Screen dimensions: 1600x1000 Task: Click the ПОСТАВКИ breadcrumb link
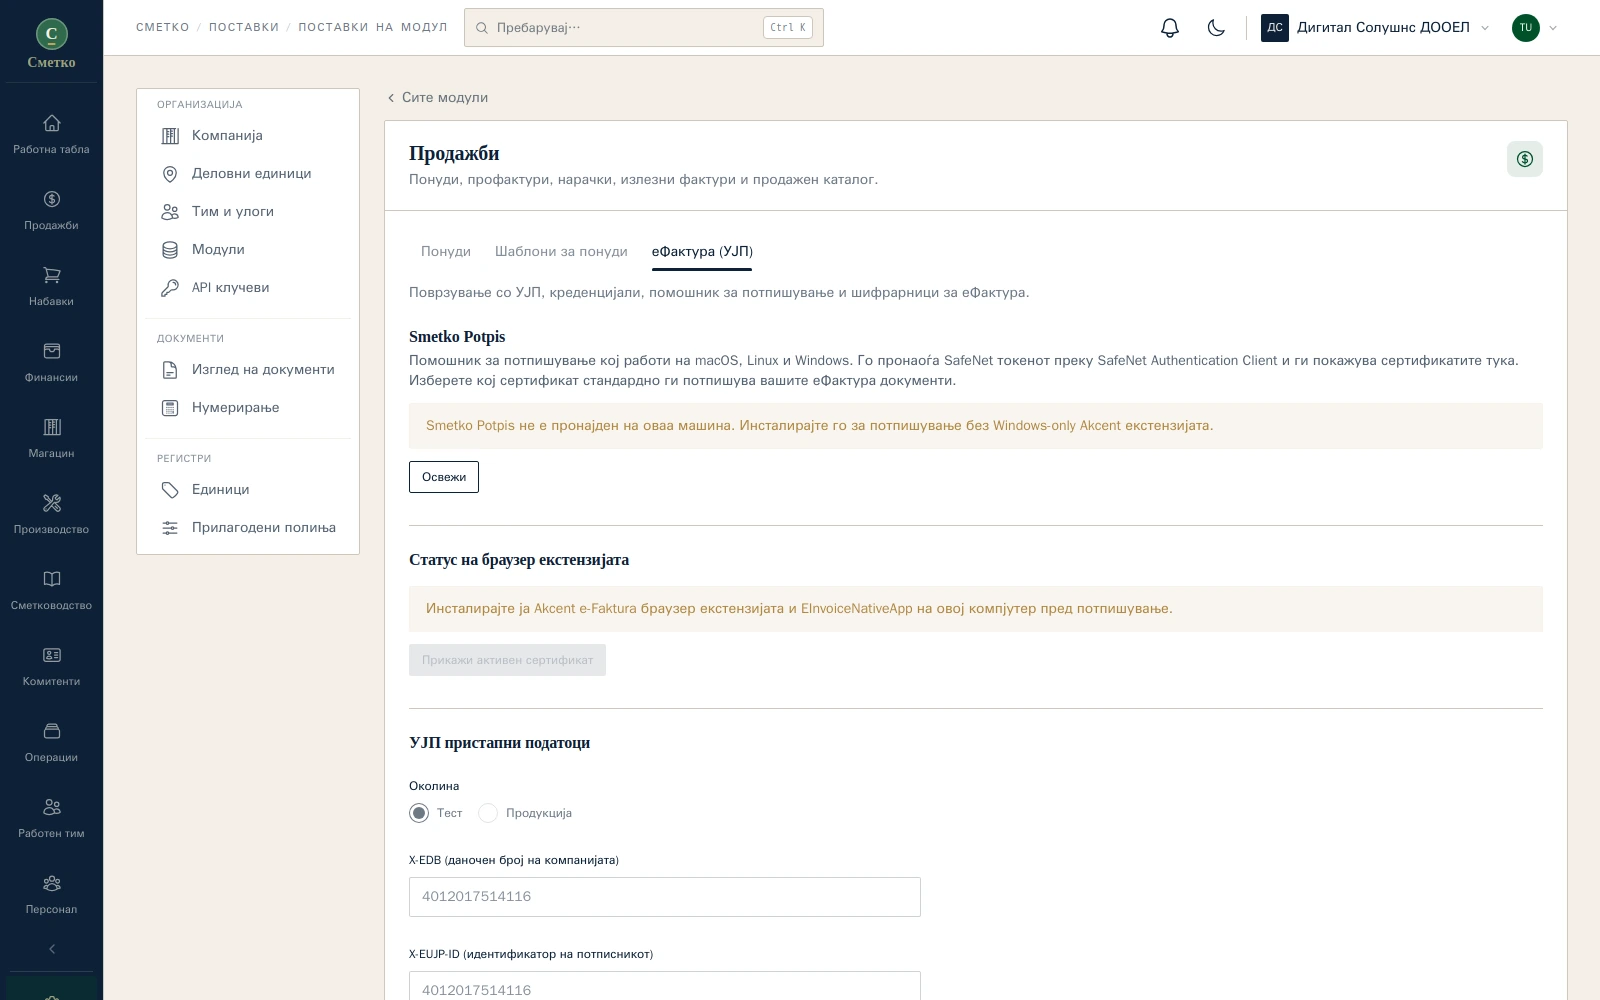tap(244, 27)
